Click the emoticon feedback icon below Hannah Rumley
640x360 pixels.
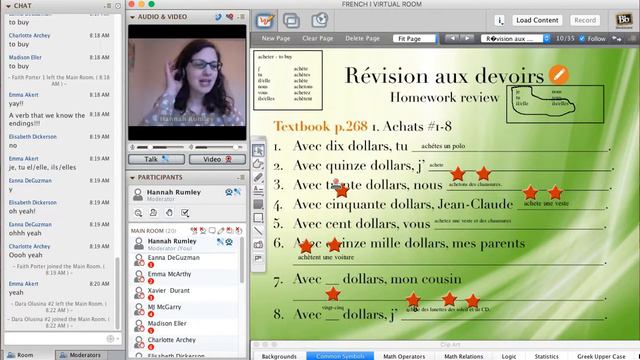pos(138,213)
